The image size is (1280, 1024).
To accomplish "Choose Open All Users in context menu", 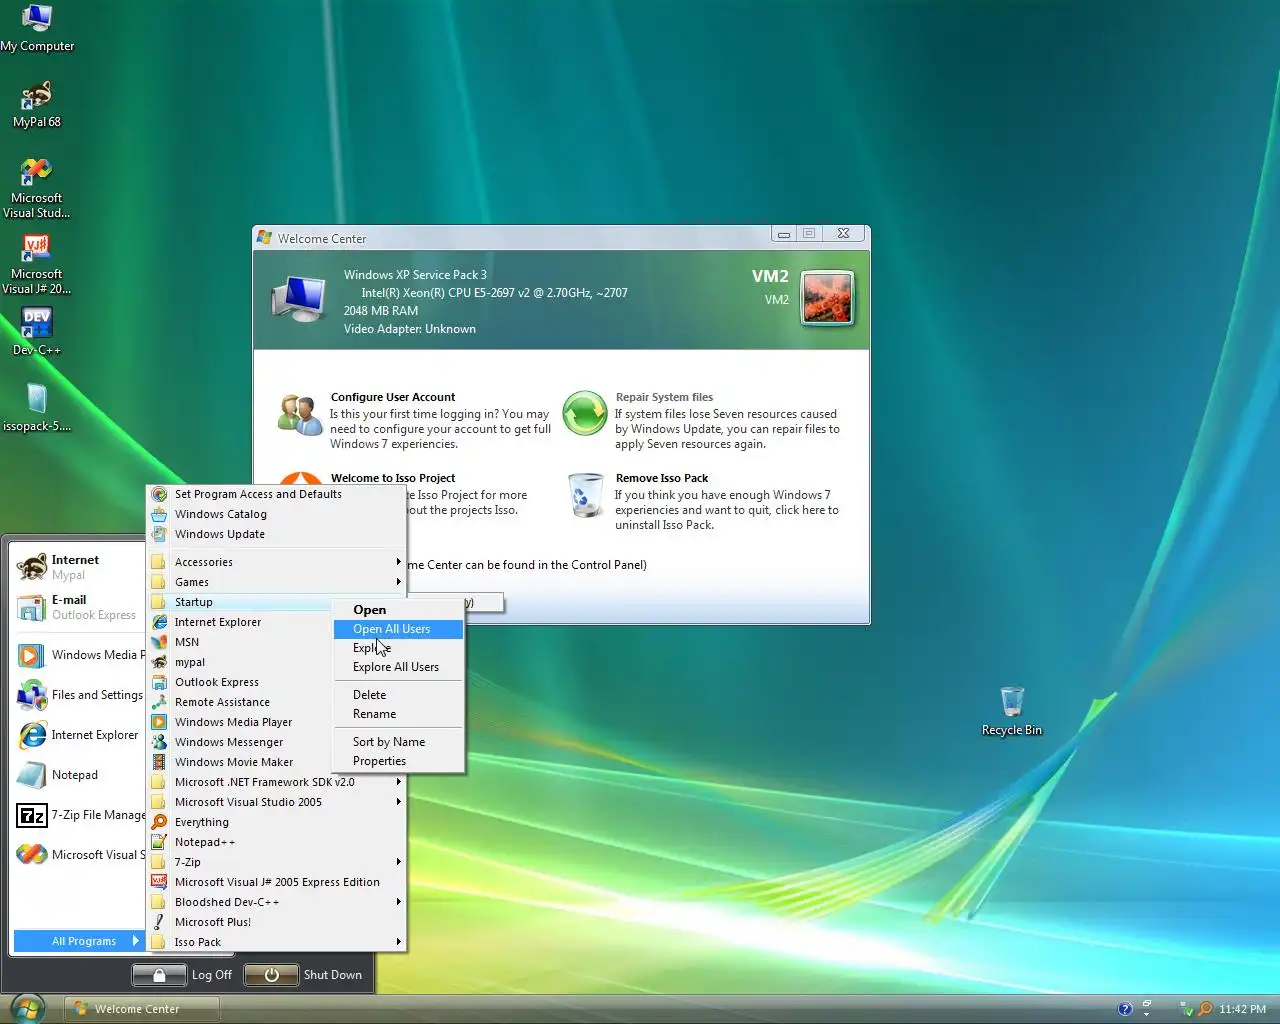I will pos(398,629).
